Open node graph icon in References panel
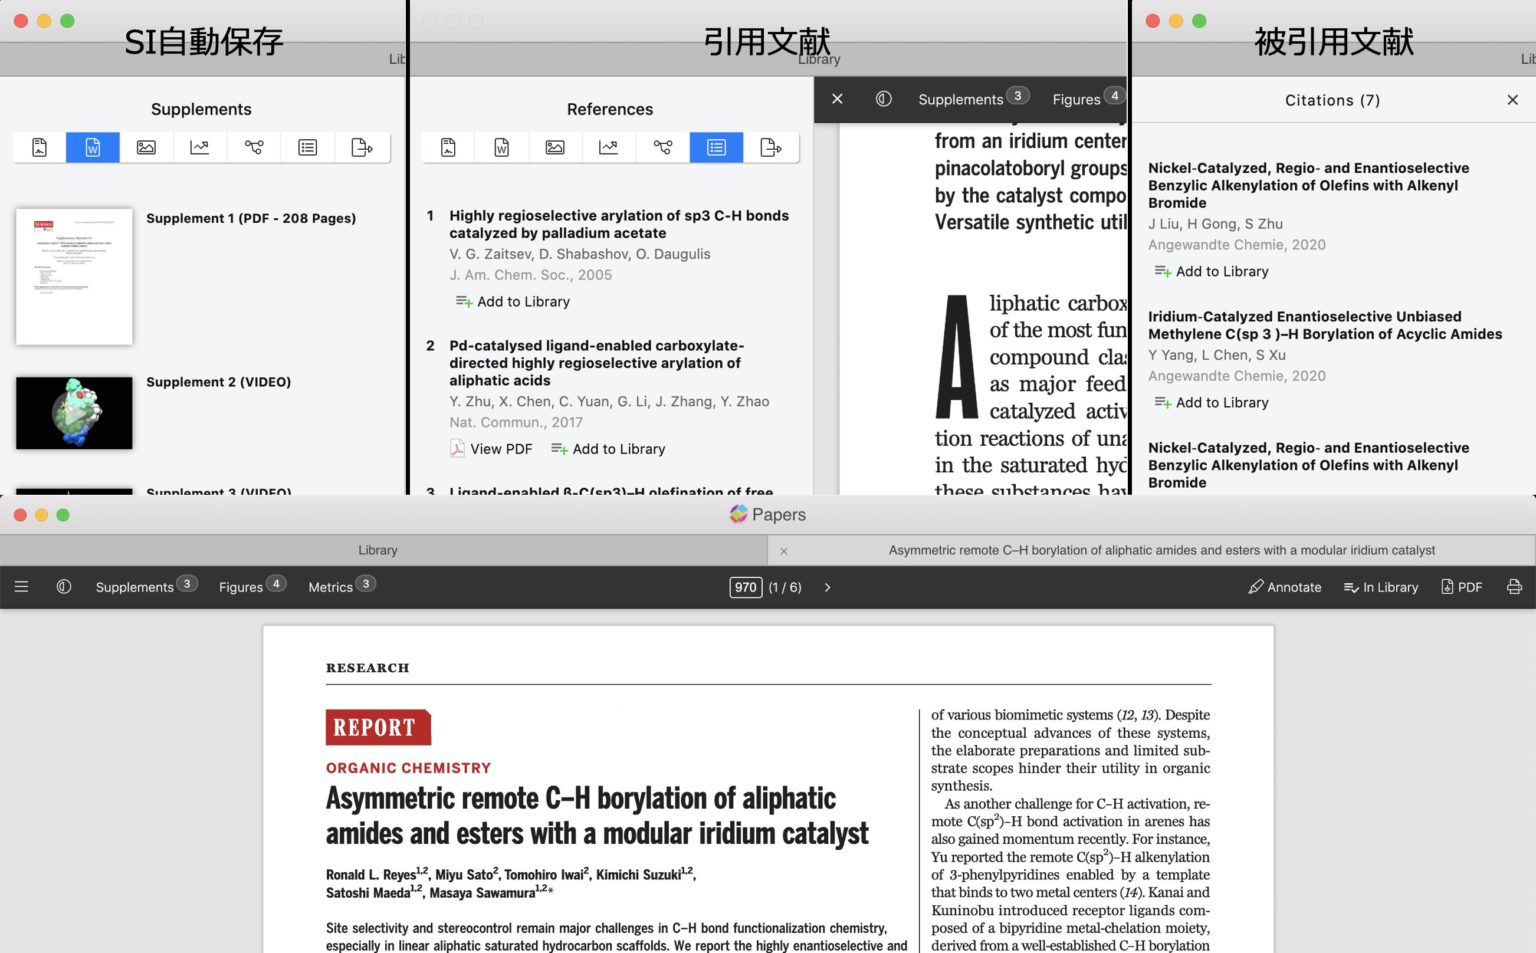 [663, 147]
